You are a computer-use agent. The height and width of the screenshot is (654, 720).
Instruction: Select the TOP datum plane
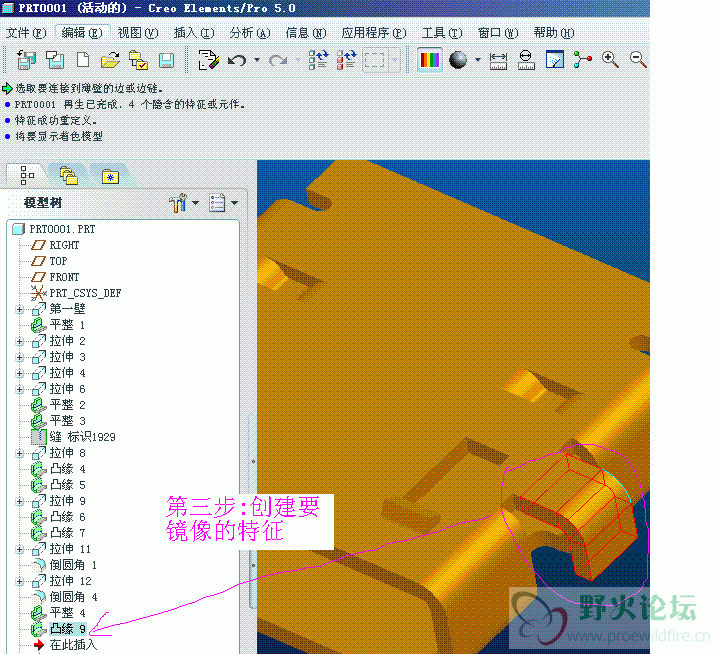pos(58,261)
